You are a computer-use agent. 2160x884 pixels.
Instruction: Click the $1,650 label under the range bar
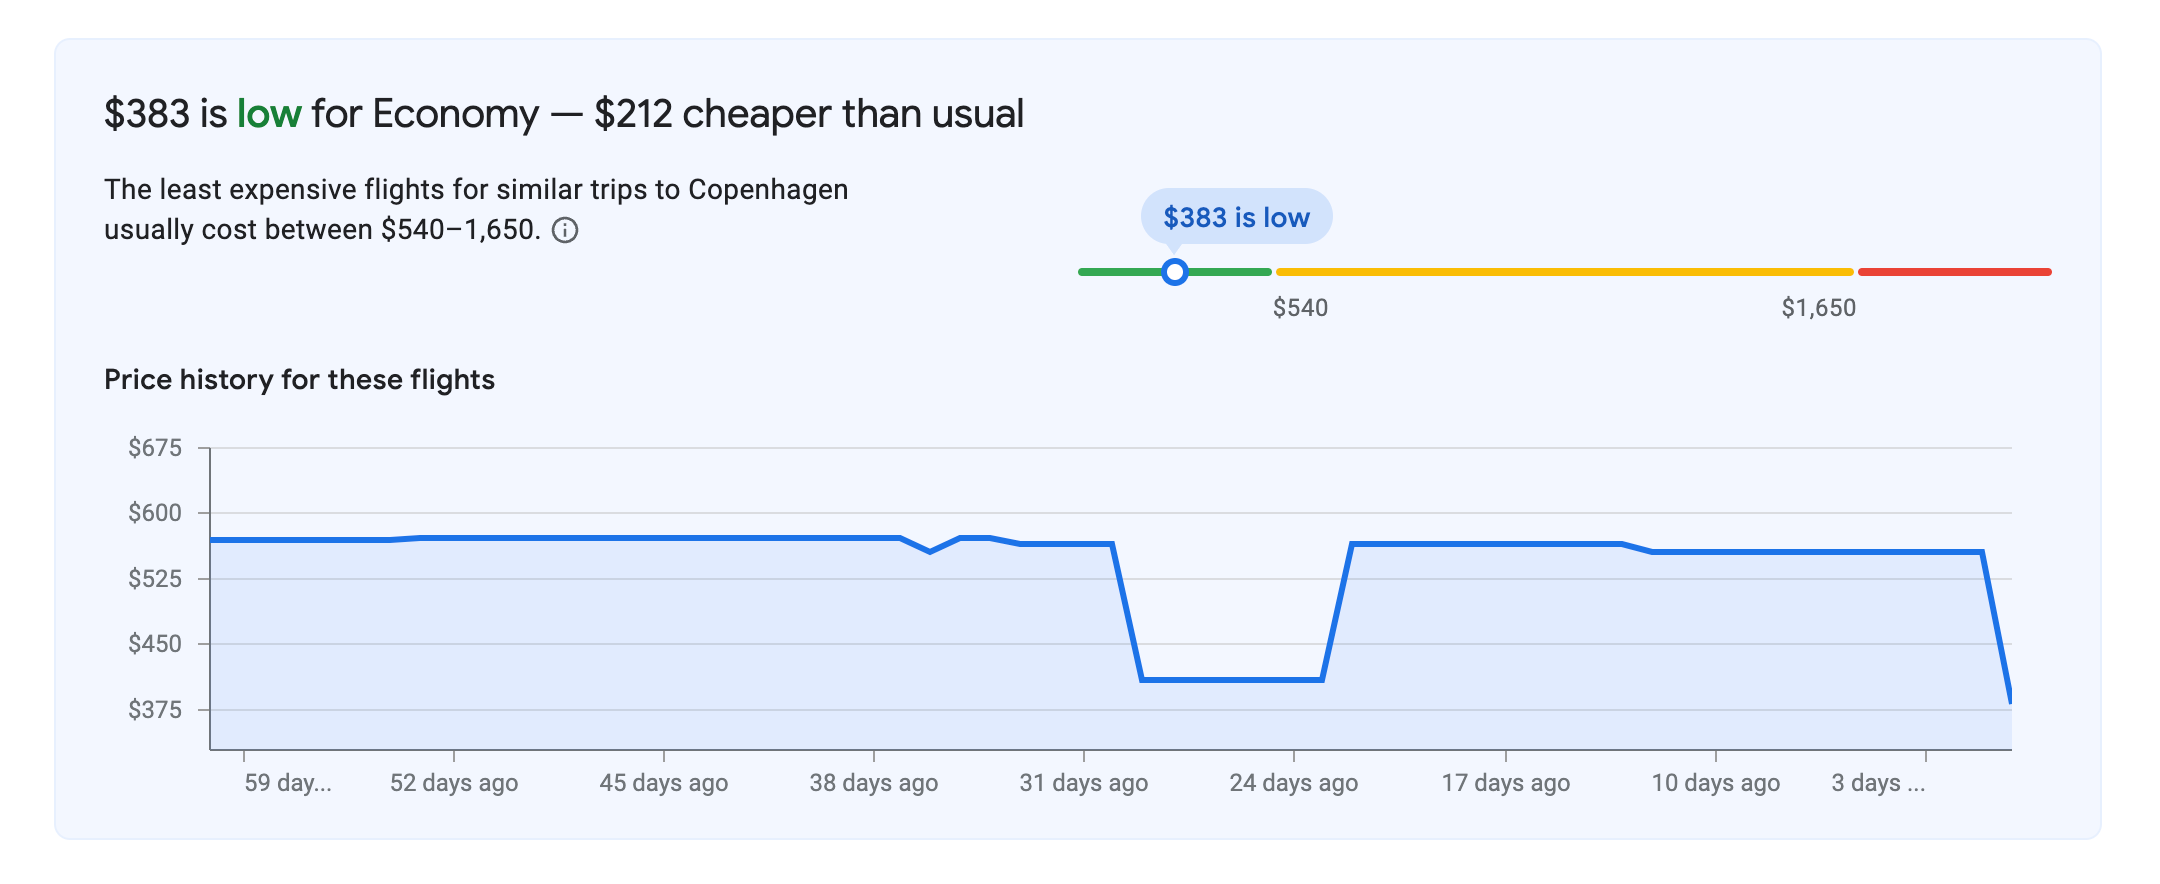pos(1818,308)
